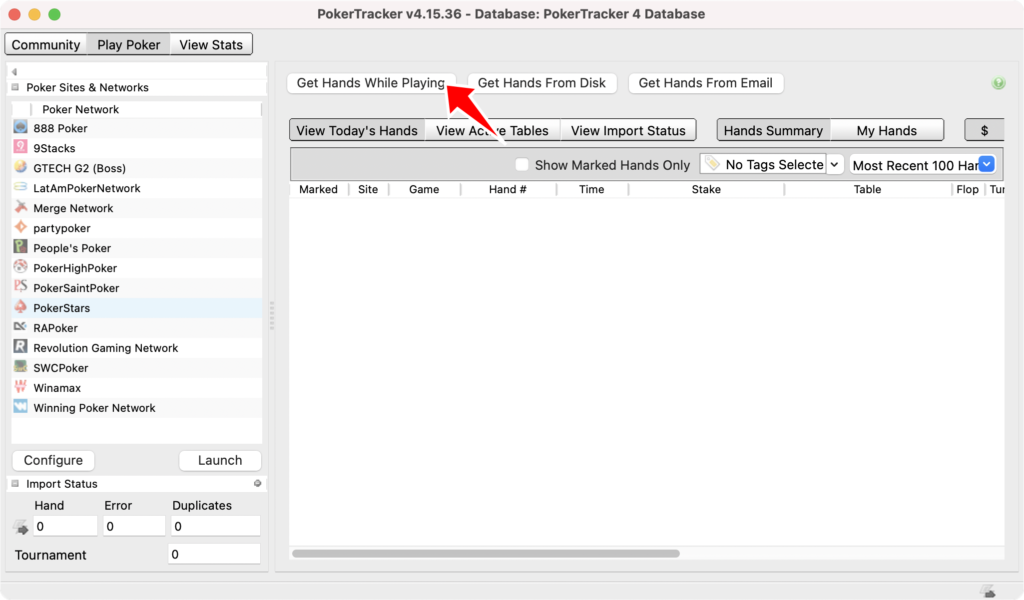Click the Error count input field
Screen dimensions: 1024x600
point(134,526)
